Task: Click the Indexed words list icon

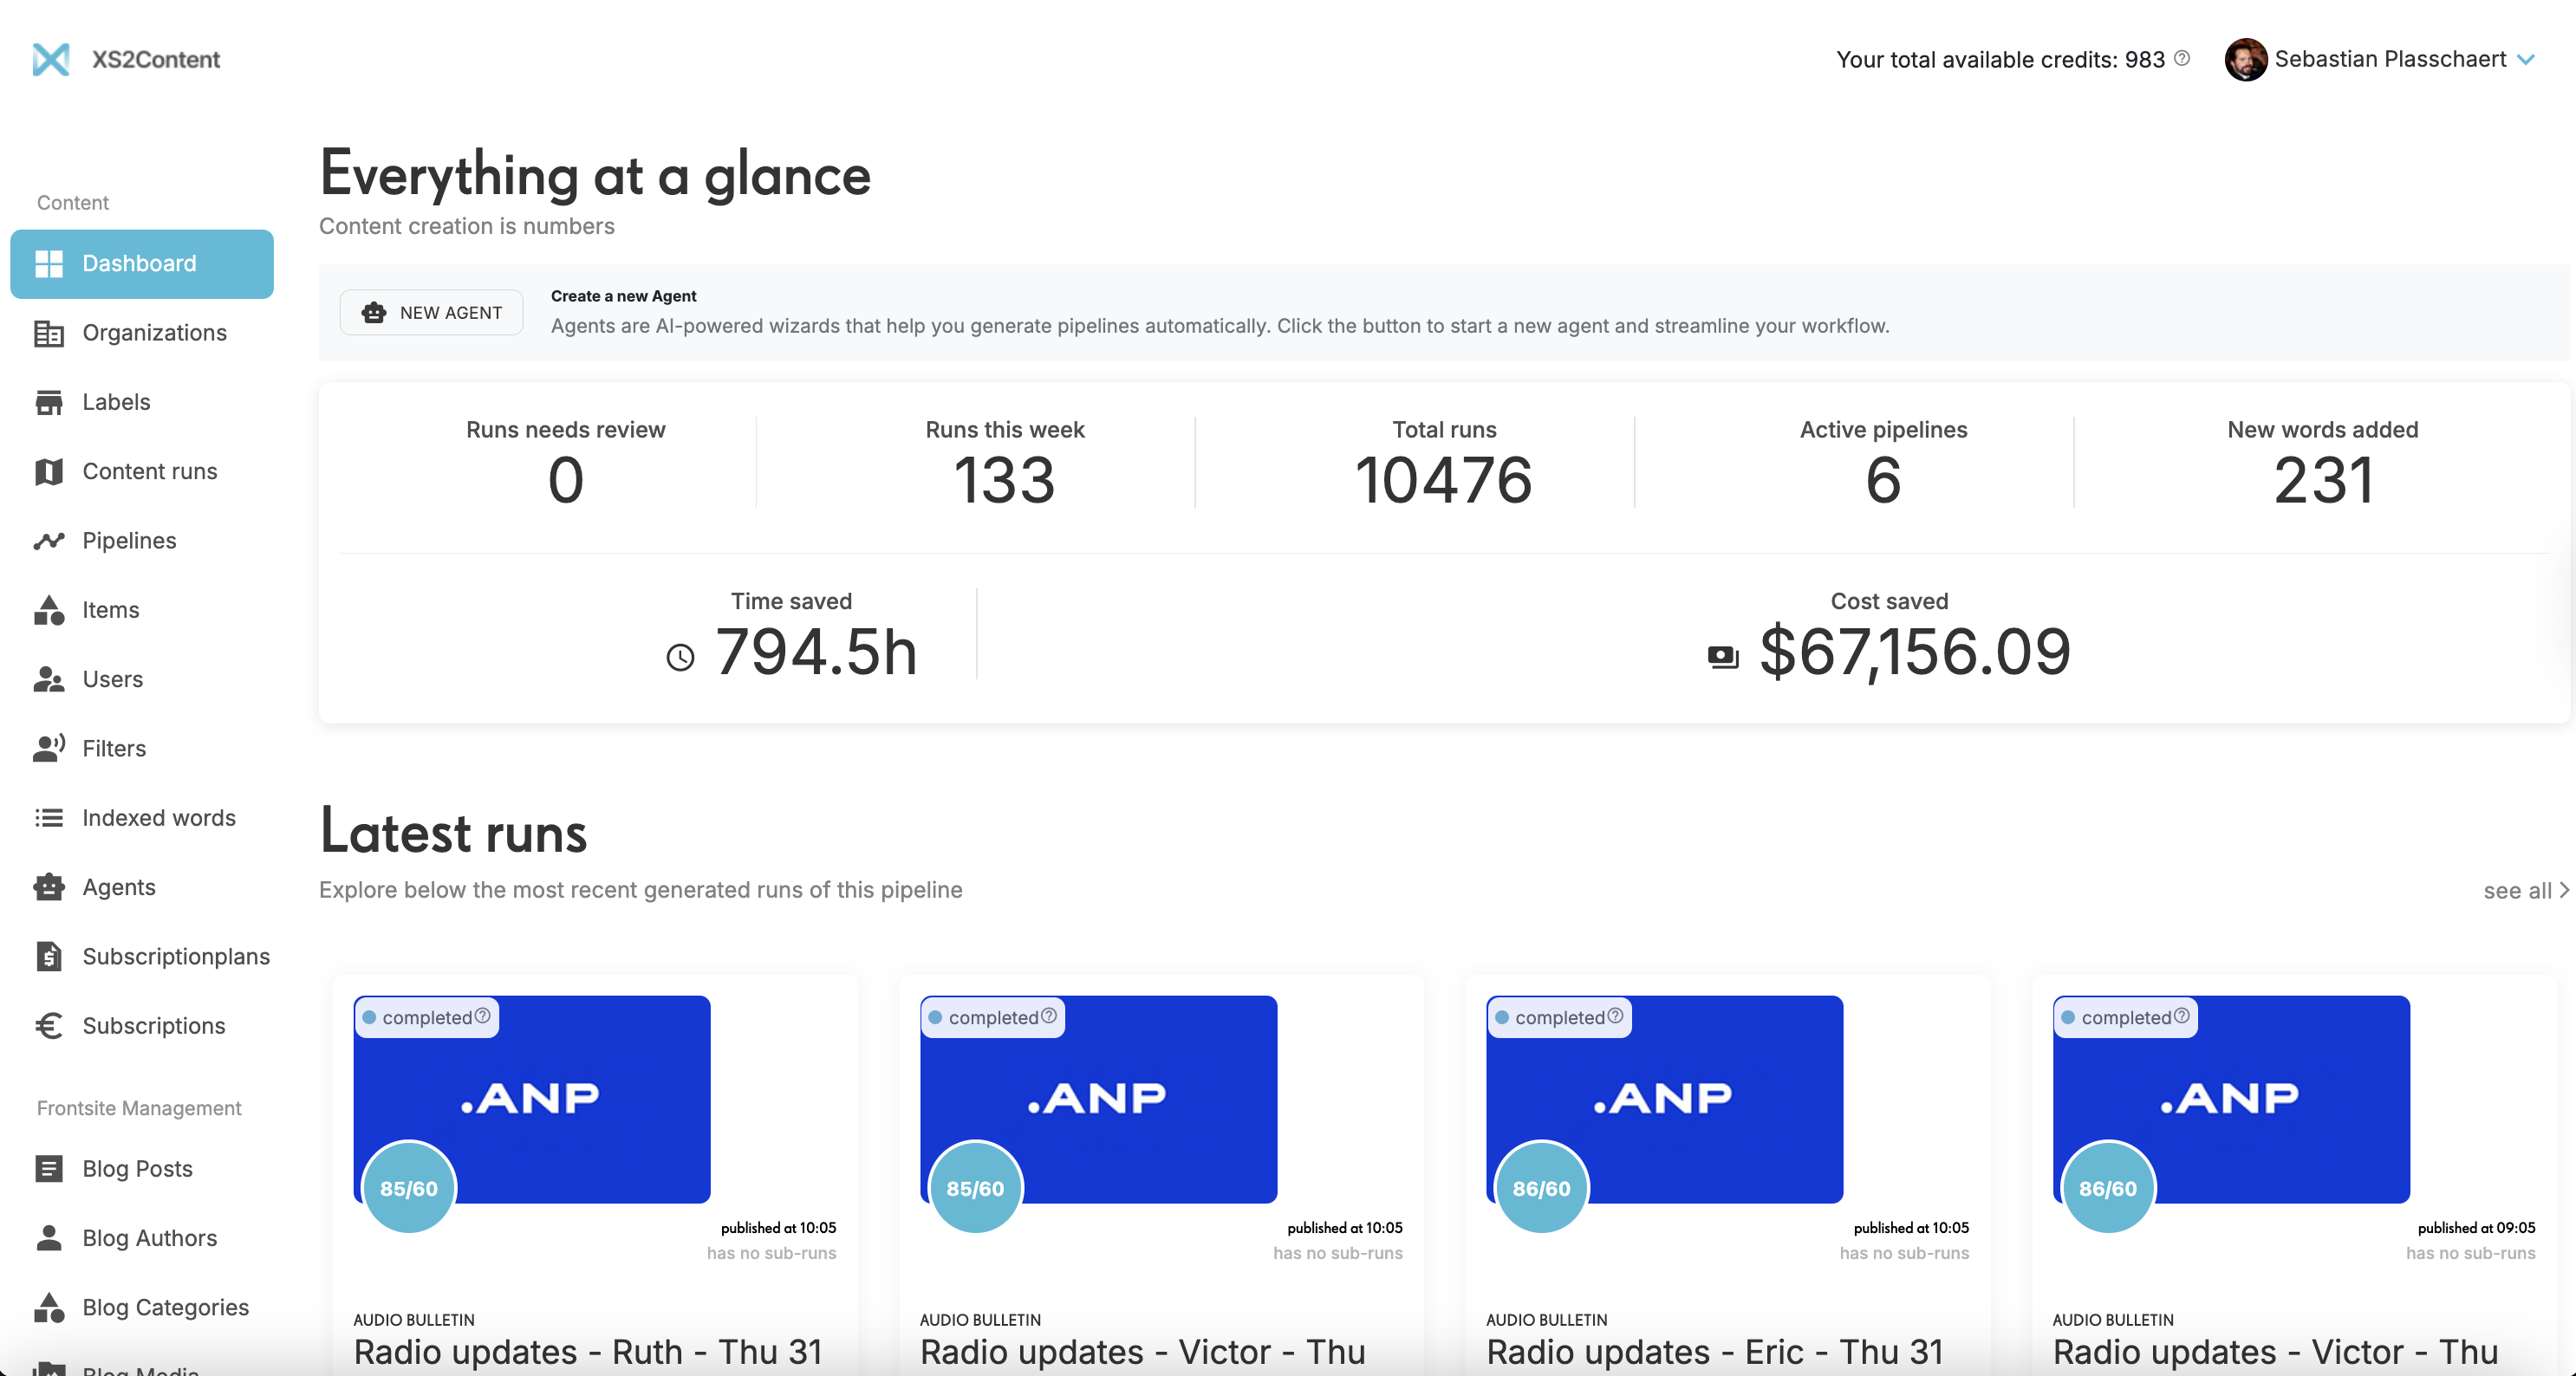Action: pyautogui.click(x=49, y=817)
